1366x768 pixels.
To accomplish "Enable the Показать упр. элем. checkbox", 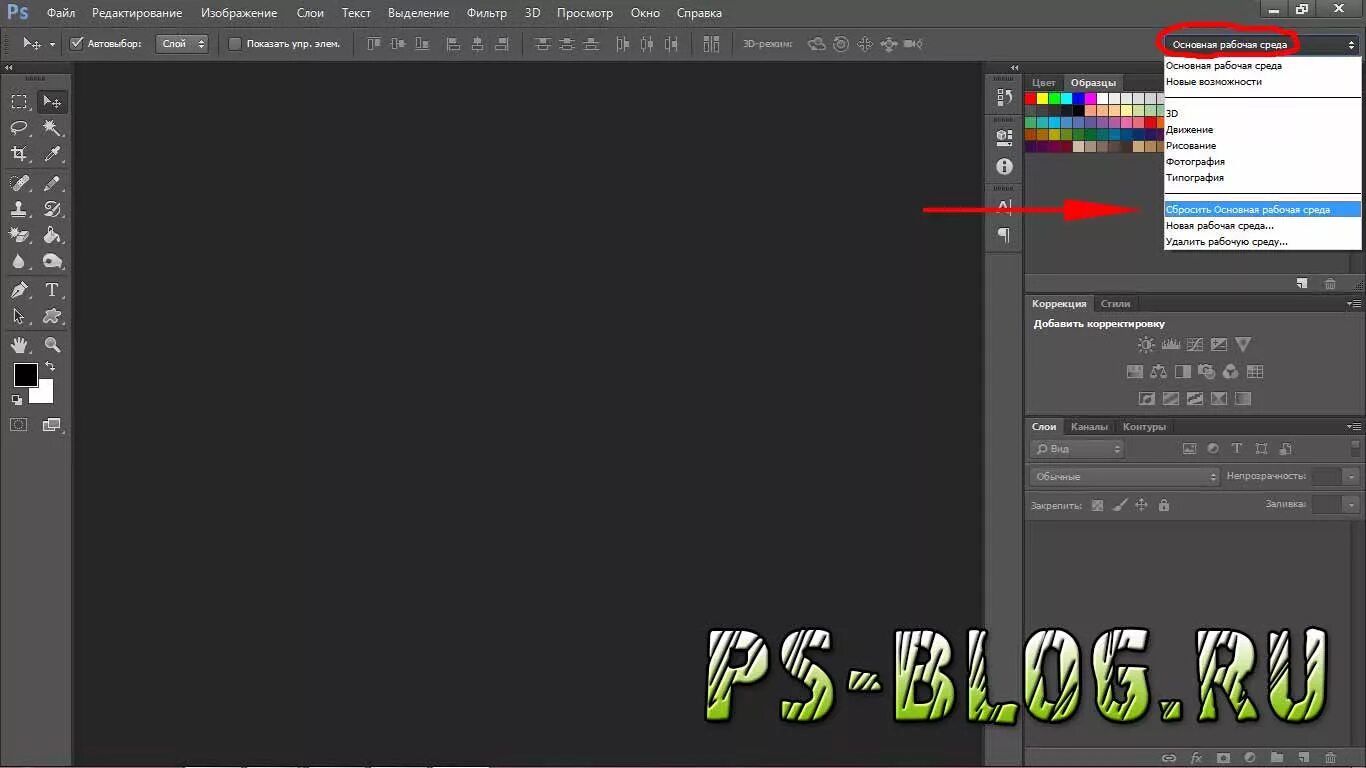I will point(234,43).
